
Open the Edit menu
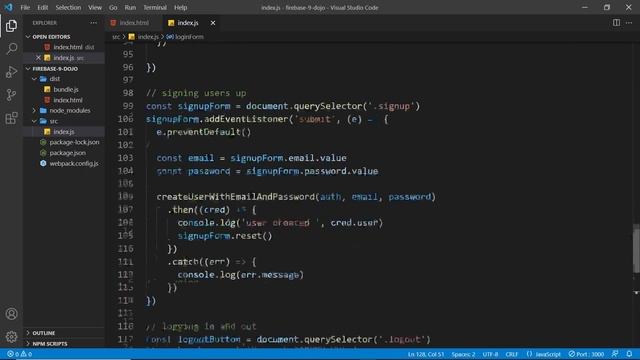point(42,7)
